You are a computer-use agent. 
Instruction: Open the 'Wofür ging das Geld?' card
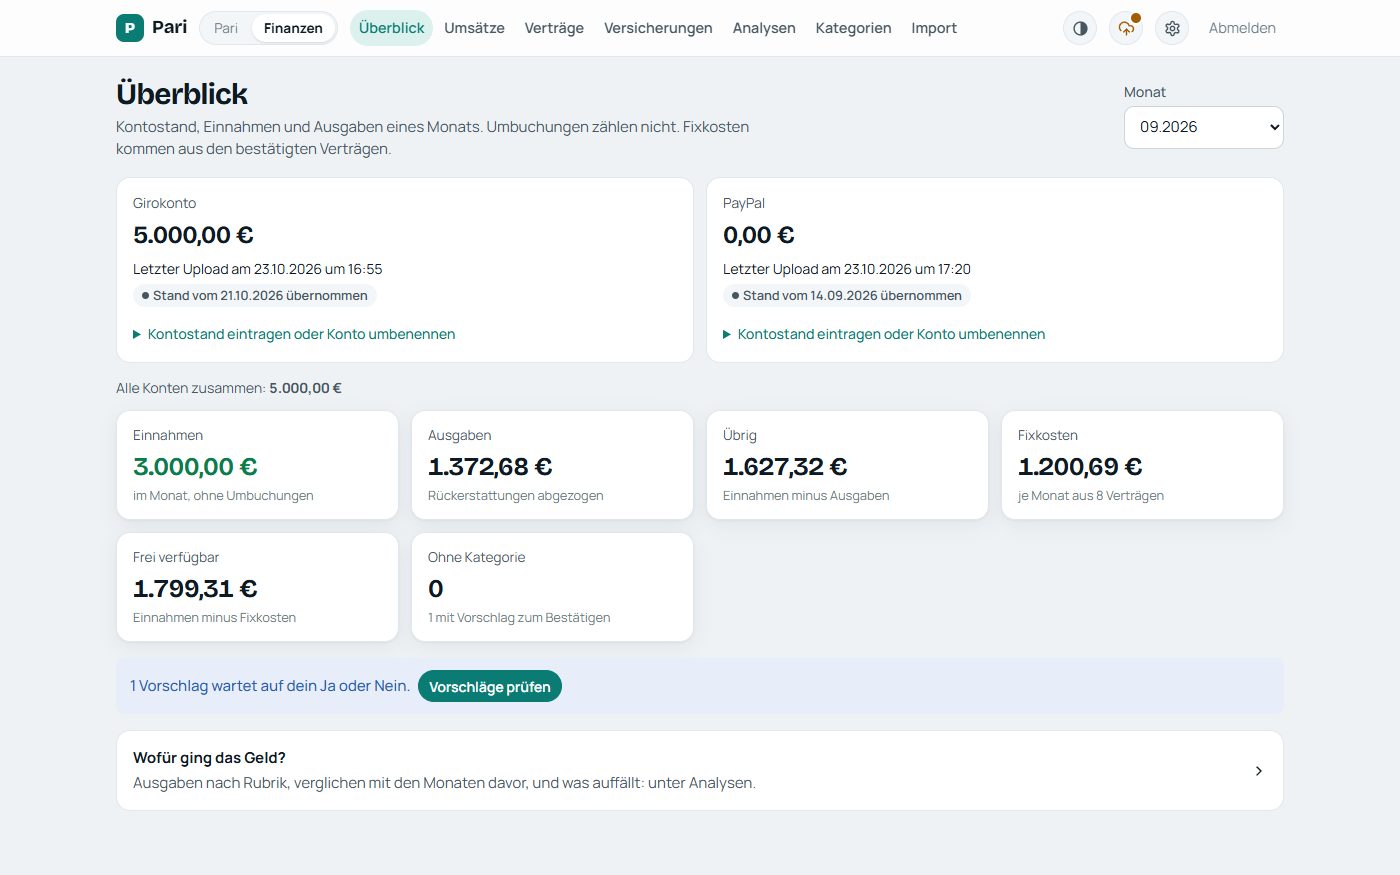point(700,770)
